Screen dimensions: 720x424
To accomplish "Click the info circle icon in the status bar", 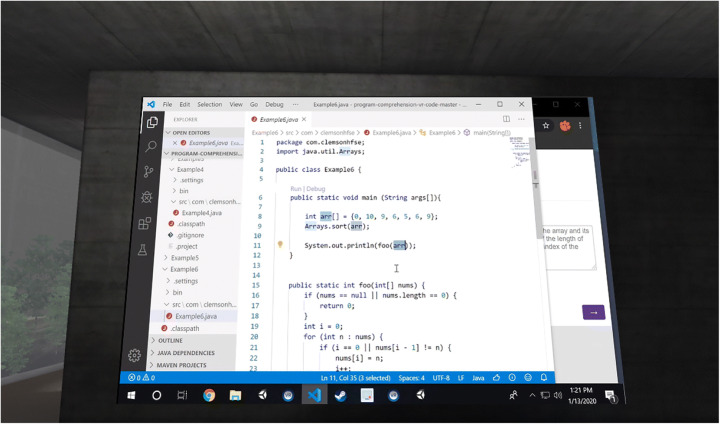I will 512,378.
